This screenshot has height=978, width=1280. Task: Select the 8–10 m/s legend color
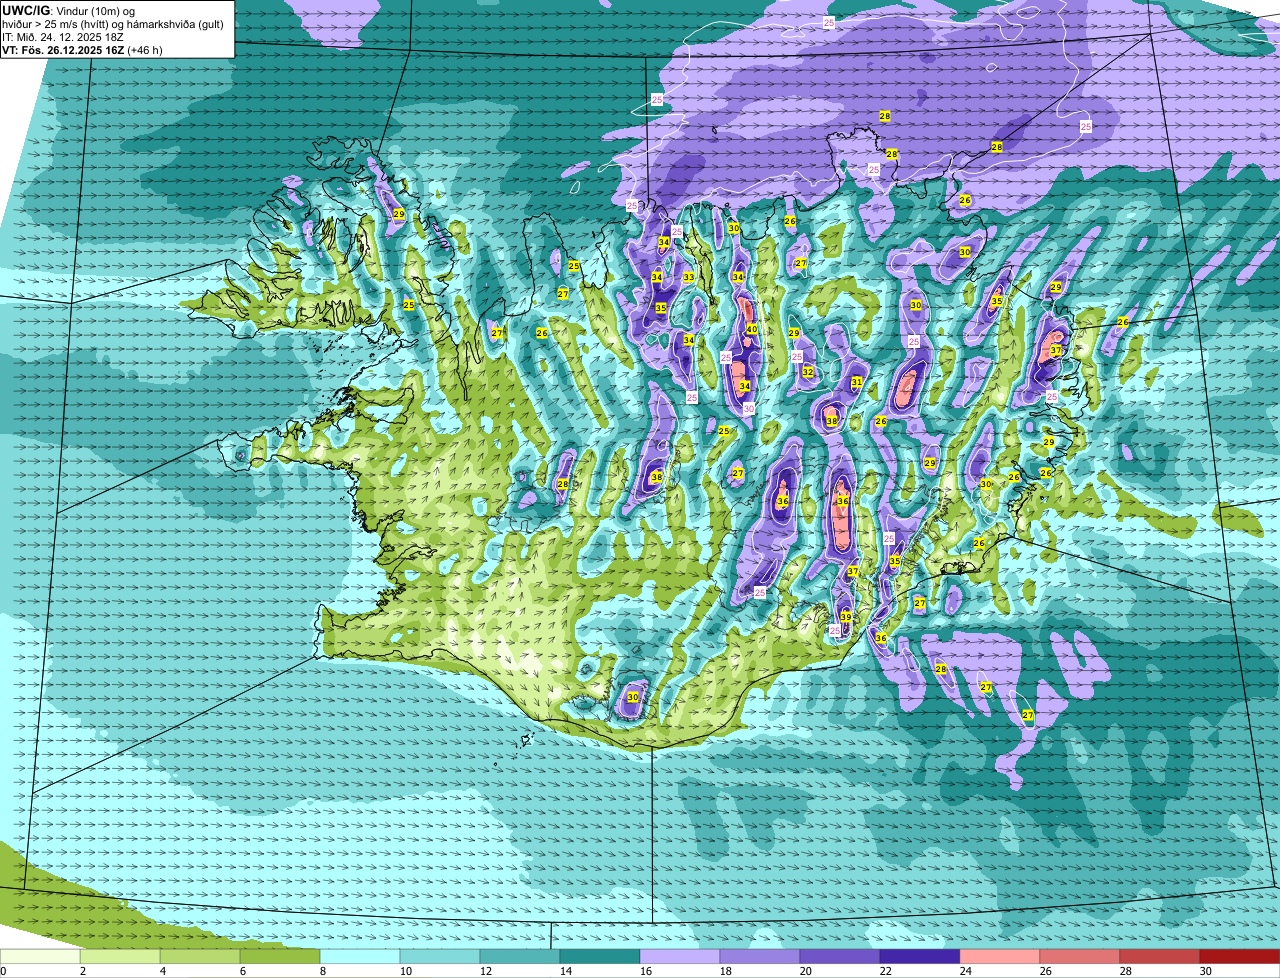tap(360, 956)
